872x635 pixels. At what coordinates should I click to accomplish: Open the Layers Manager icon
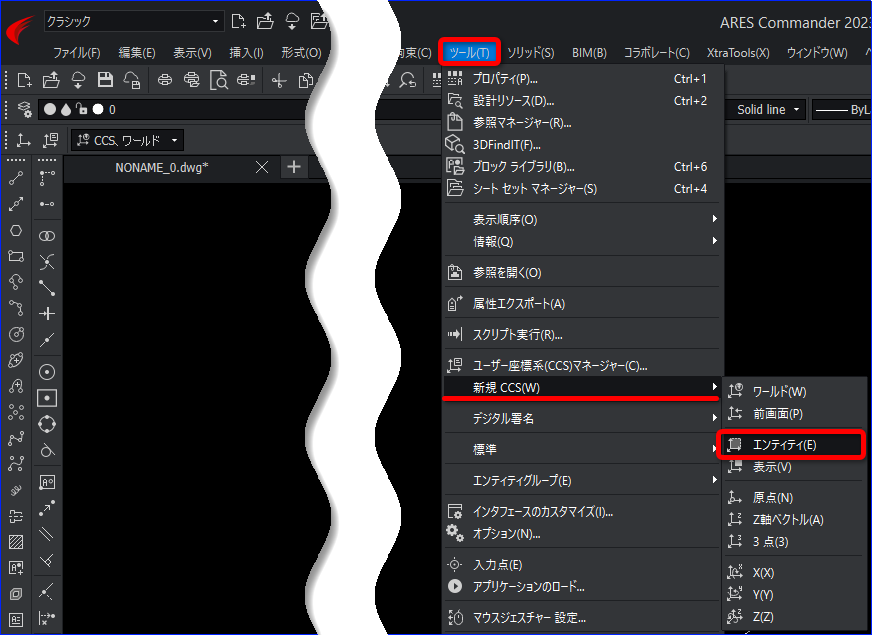tap(24, 110)
